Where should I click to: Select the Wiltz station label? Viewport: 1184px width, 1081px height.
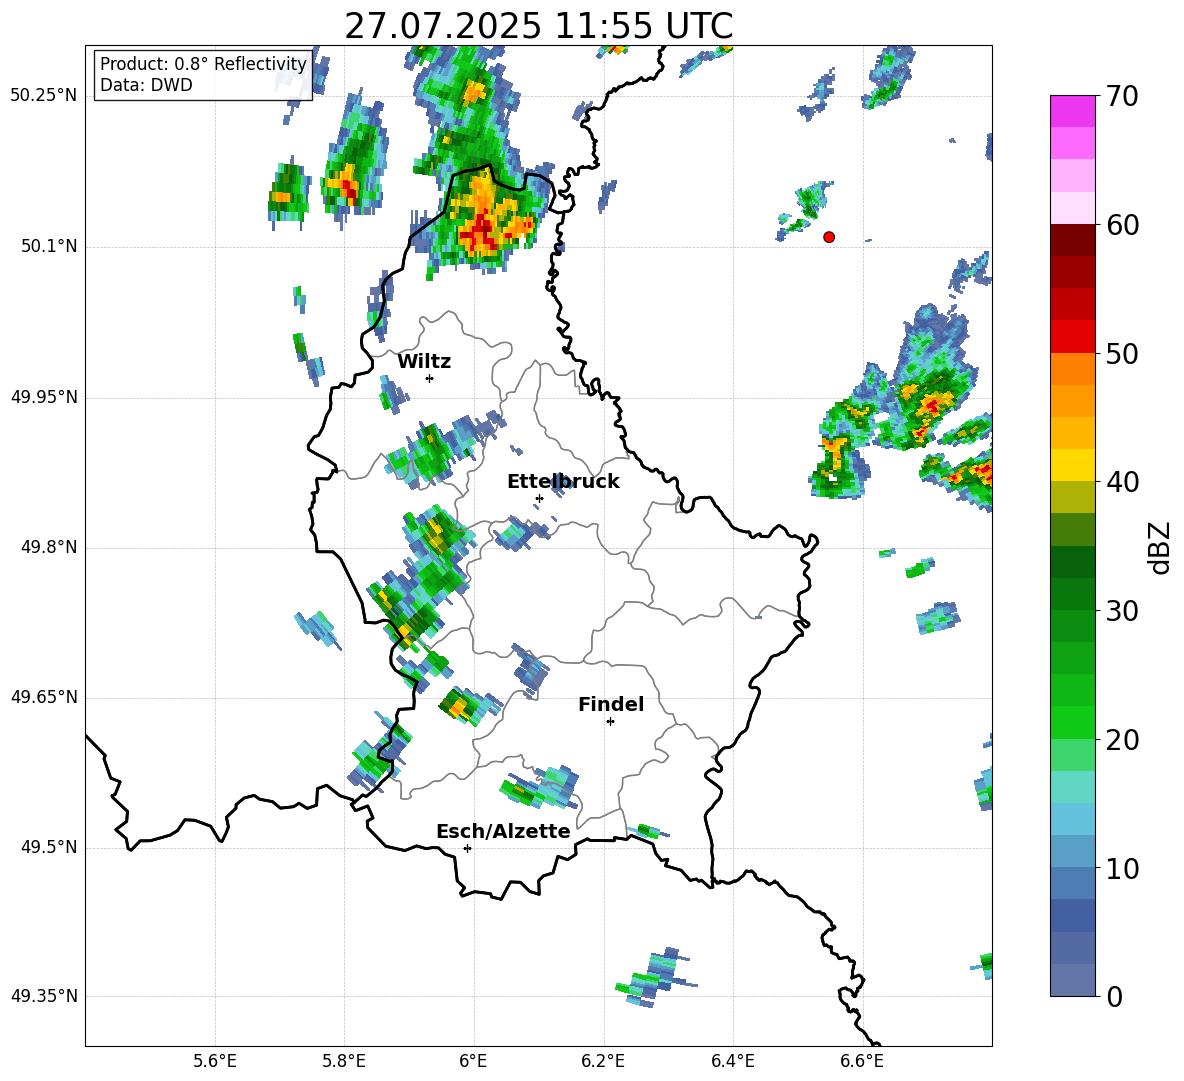[x=424, y=362]
